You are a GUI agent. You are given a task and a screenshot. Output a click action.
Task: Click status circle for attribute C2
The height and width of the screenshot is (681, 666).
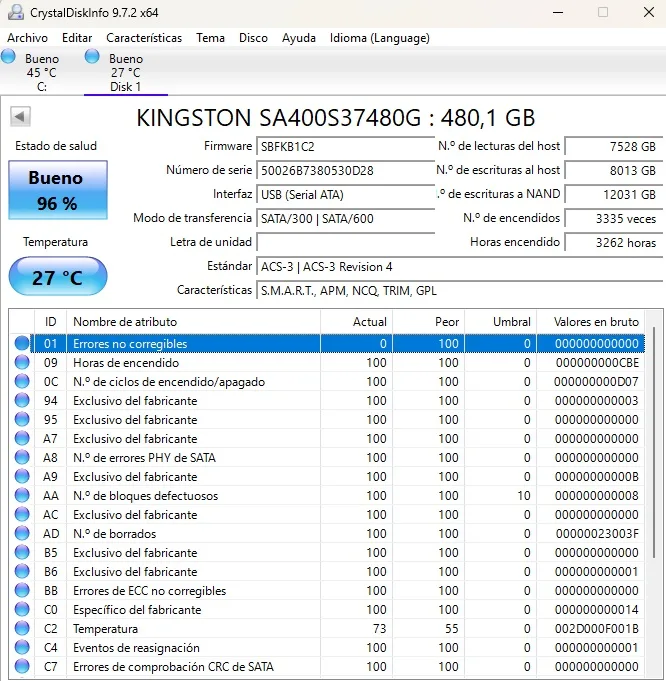[x=22, y=629]
